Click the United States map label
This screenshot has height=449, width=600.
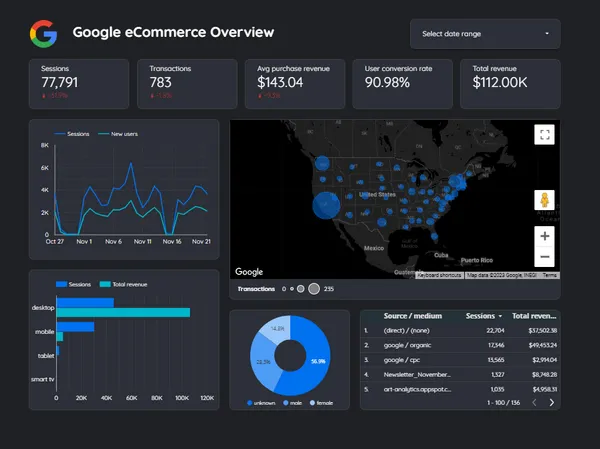coord(377,194)
